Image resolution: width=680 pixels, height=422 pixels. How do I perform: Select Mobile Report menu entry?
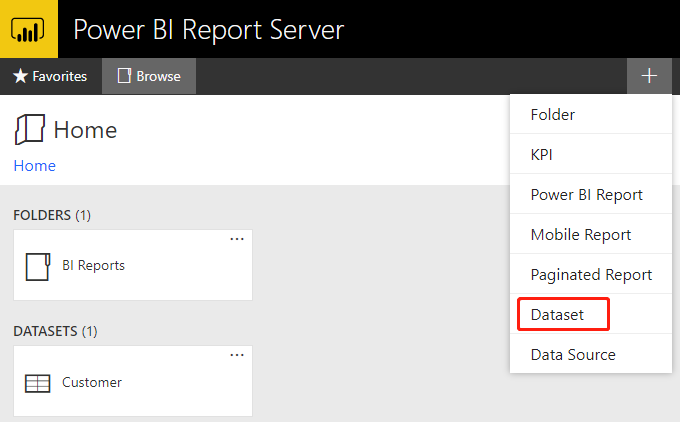pyautogui.click(x=591, y=234)
